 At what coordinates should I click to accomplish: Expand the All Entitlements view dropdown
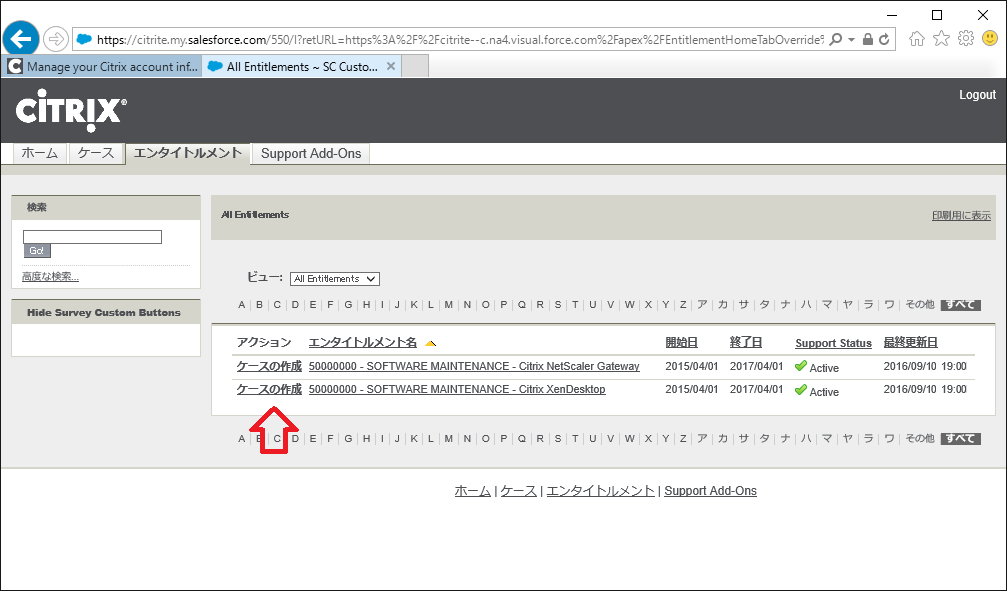coord(335,279)
